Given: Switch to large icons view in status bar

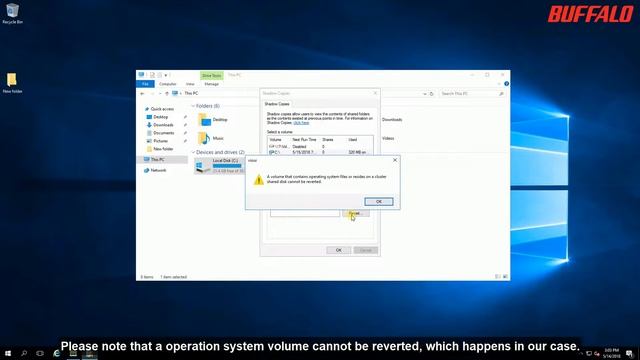Looking at the screenshot, I should click(x=506, y=277).
